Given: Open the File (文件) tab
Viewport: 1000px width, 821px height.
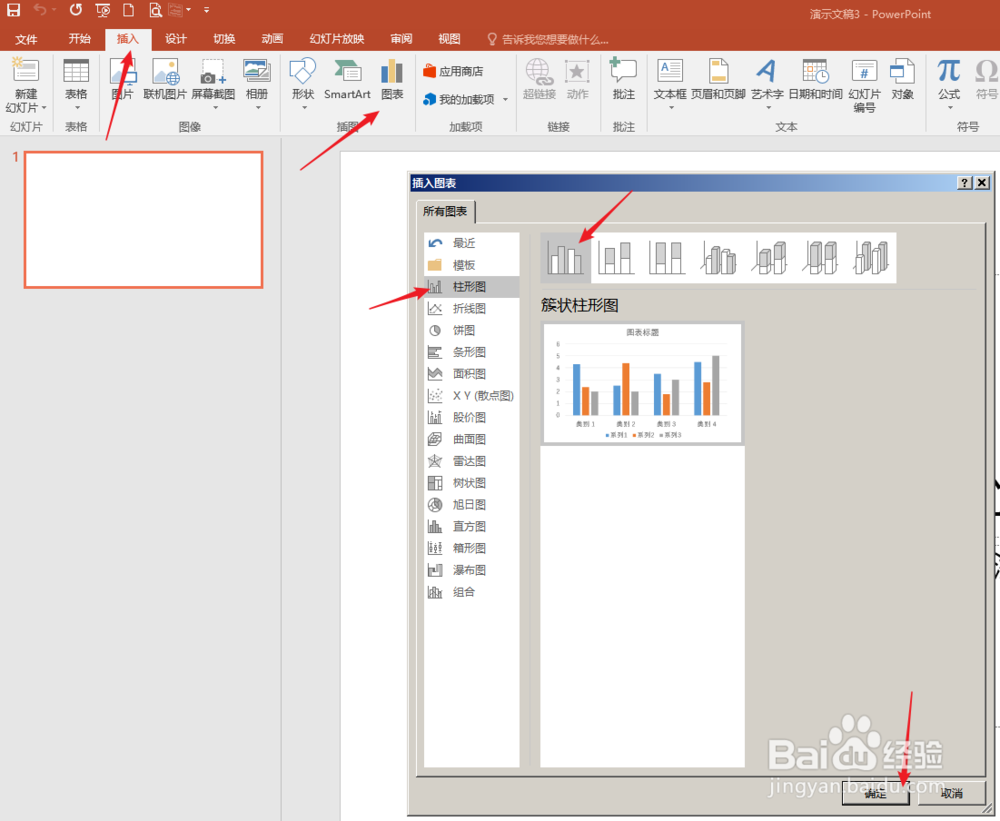Looking at the screenshot, I should coord(26,40).
